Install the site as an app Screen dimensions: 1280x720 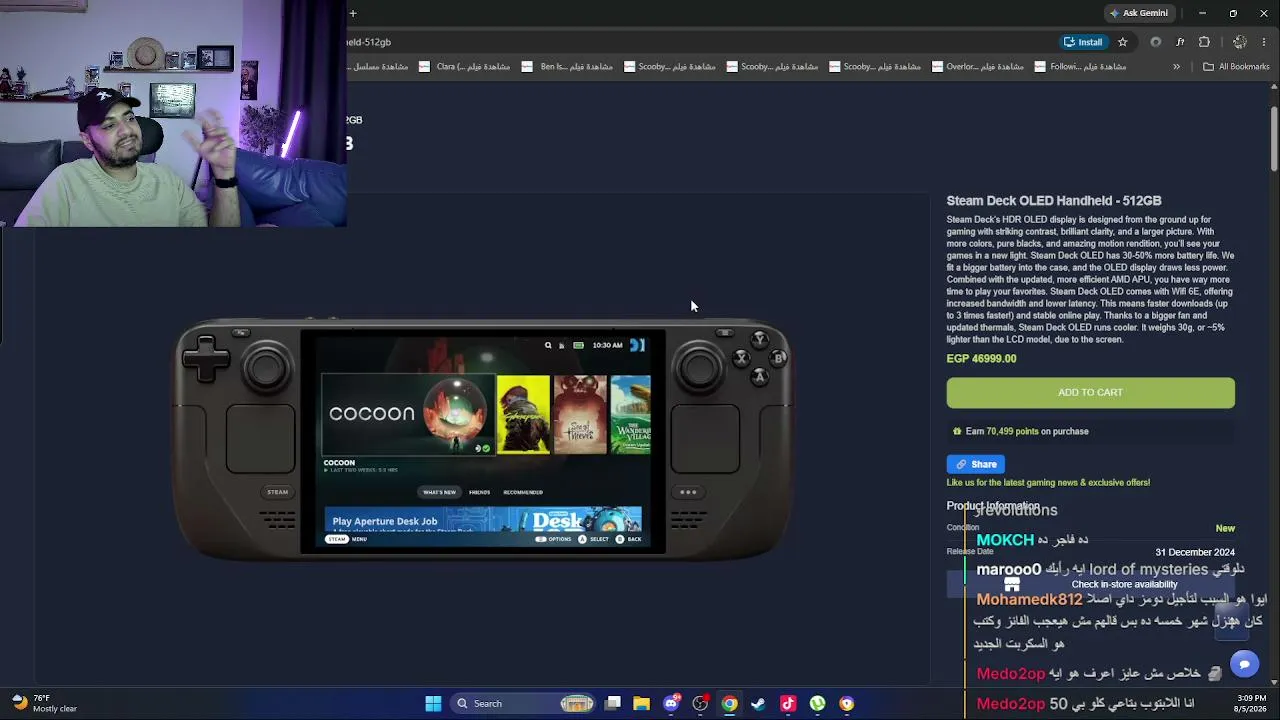click(1083, 42)
